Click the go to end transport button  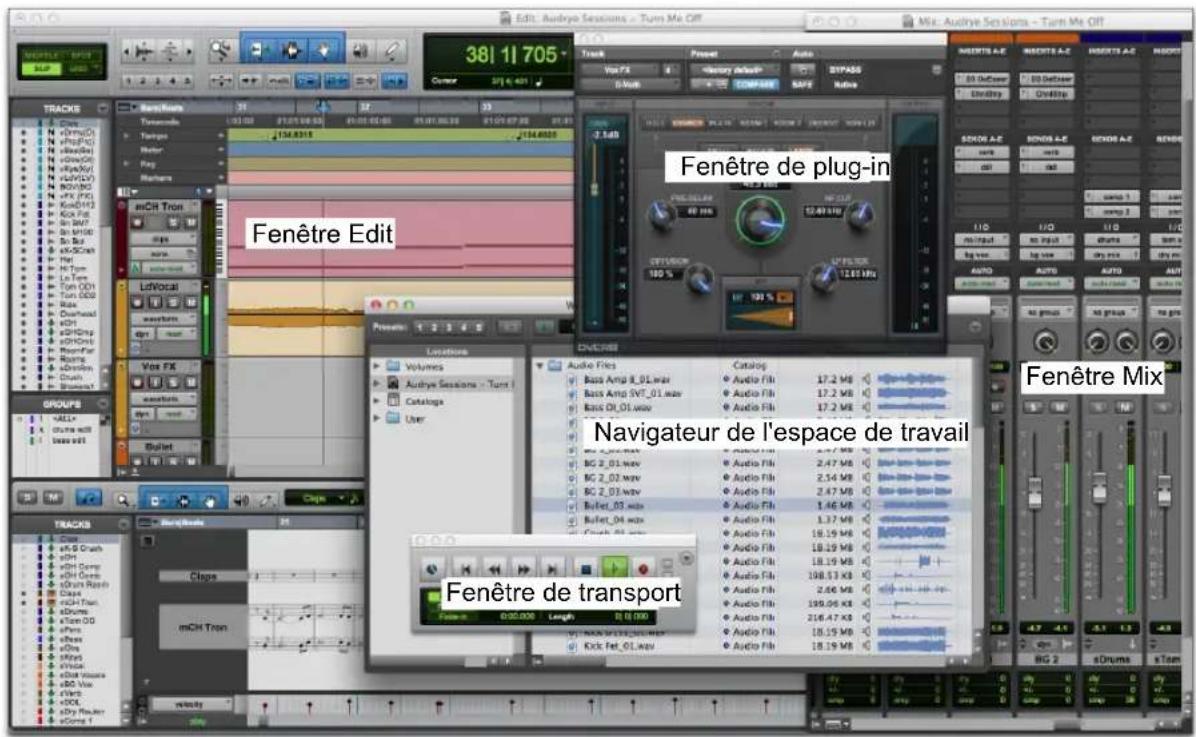pos(552,569)
